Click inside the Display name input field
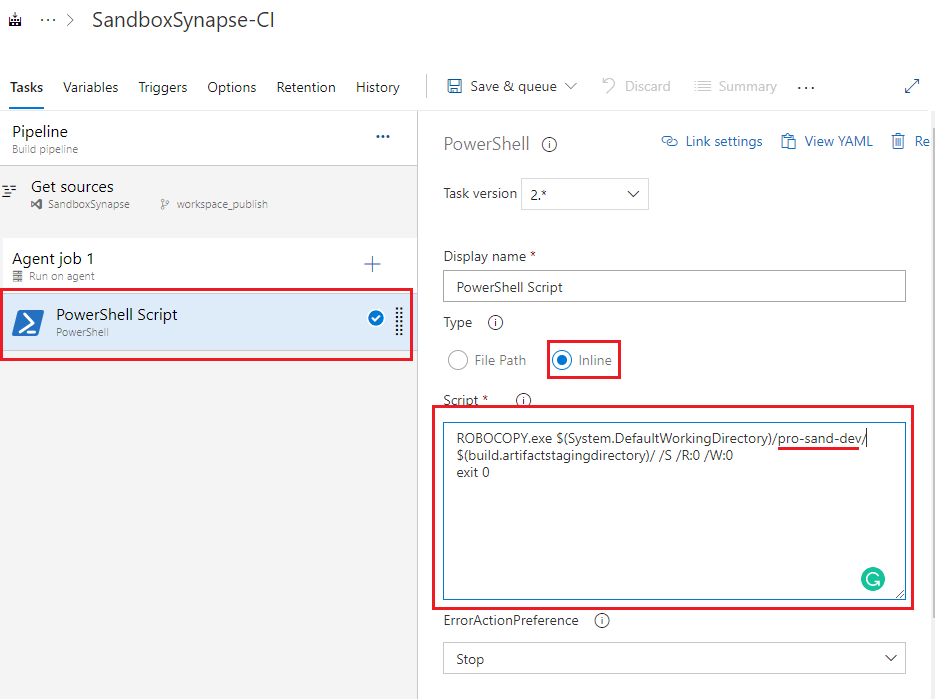 [674, 286]
